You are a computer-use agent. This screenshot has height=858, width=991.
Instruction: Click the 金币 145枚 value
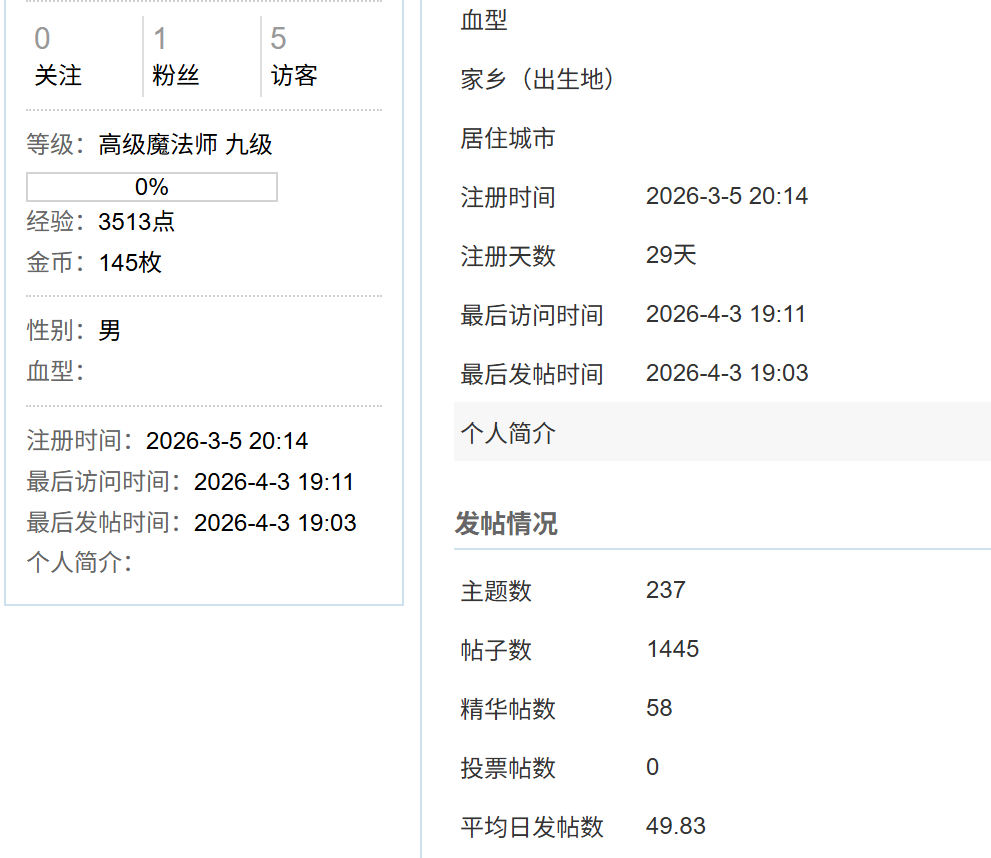coord(130,263)
